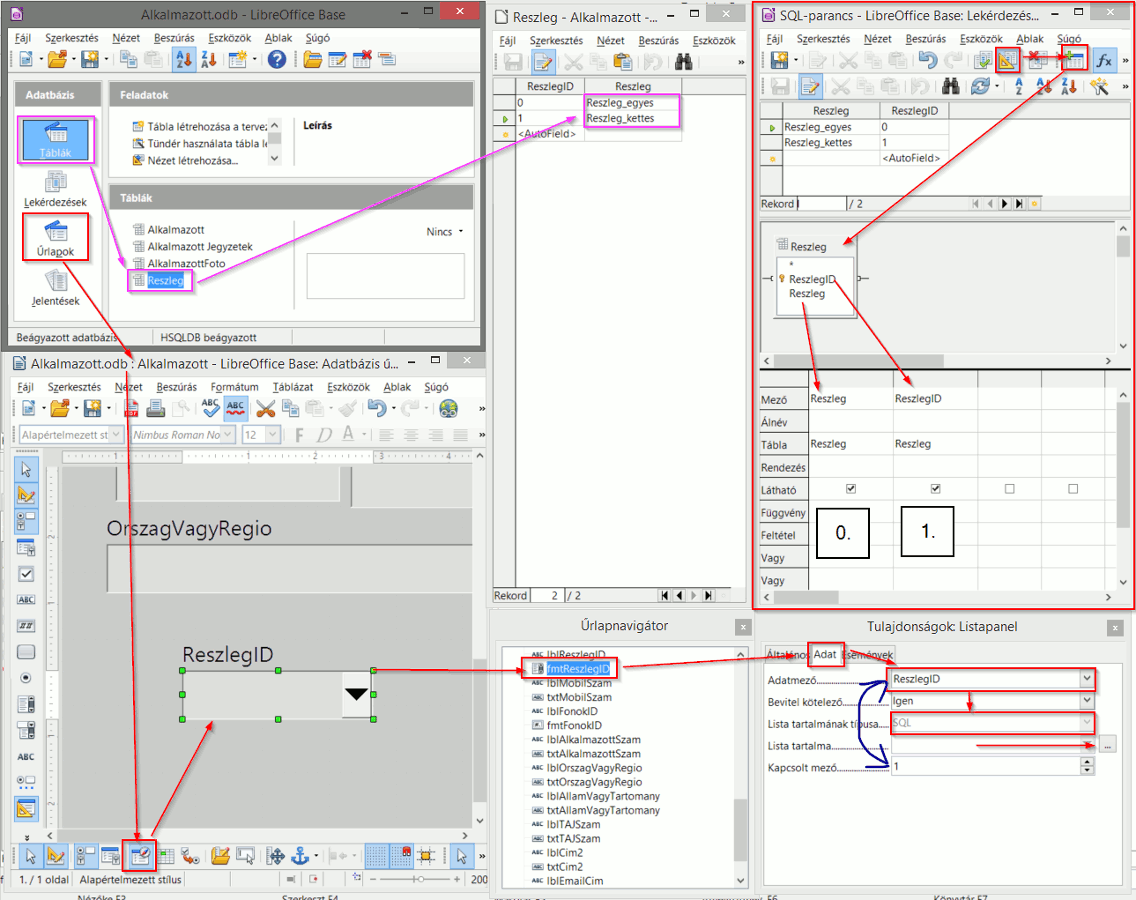Uncheck Látható for the ReszlegID column
Viewport: 1136px width, 900px height.
[x=935, y=489]
